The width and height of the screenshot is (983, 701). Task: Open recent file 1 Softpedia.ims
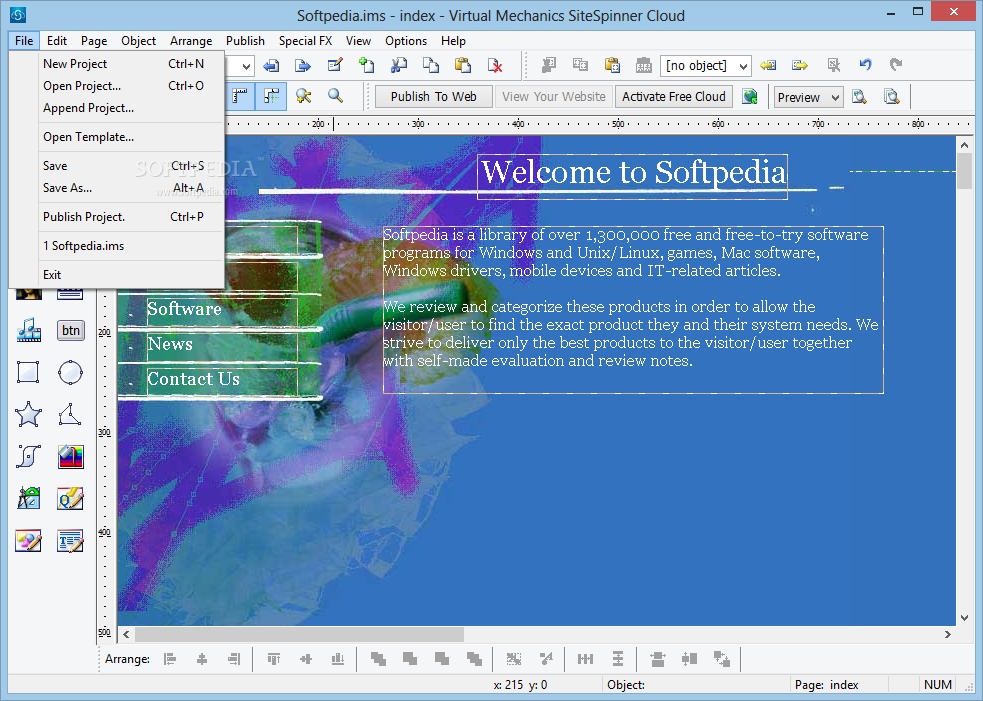(x=123, y=246)
